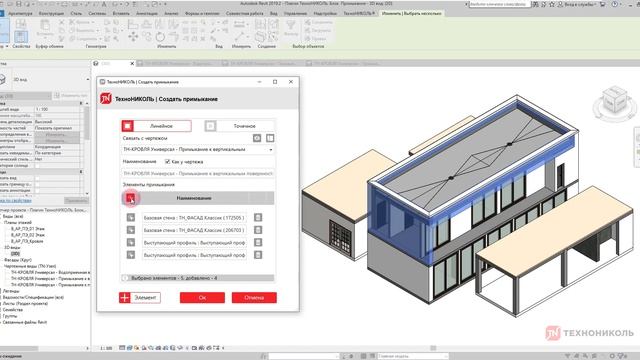Click the Наименование text field in the dialog
The image size is (640, 360).
pyautogui.click(x=198, y=173)
